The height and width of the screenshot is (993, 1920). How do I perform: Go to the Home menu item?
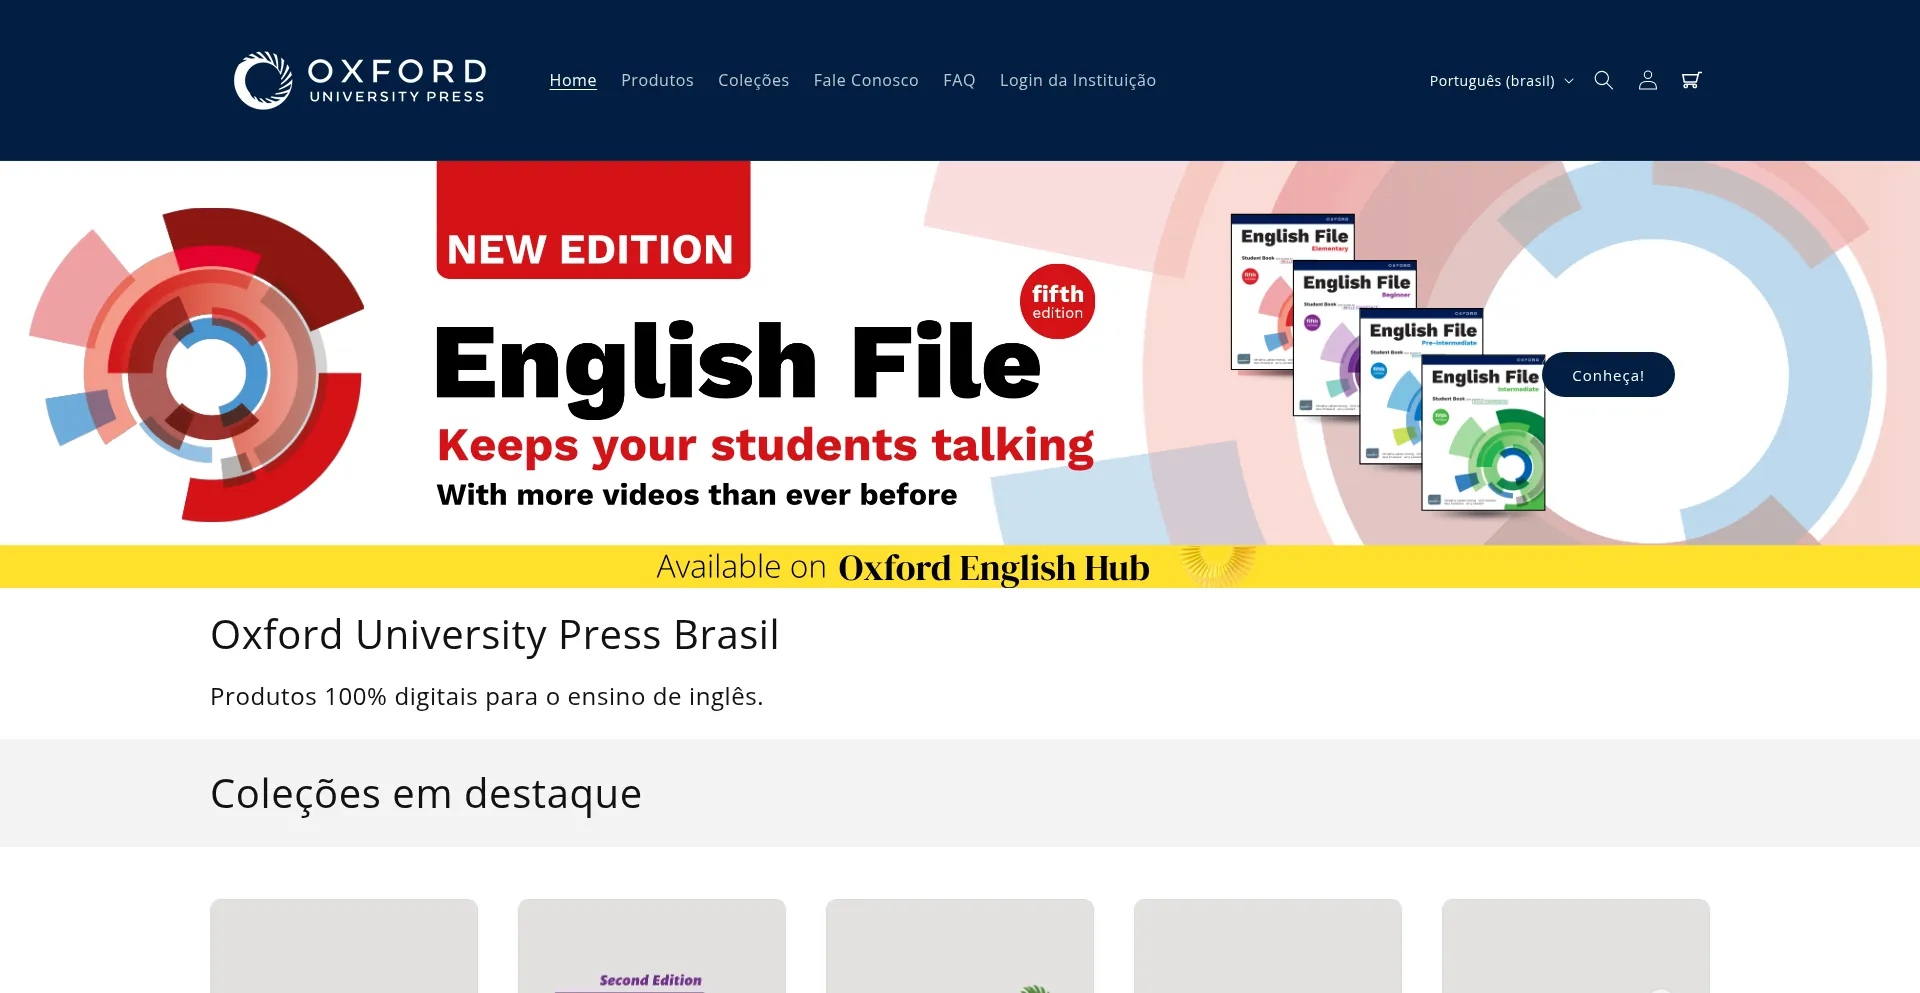tap(573, 80)
